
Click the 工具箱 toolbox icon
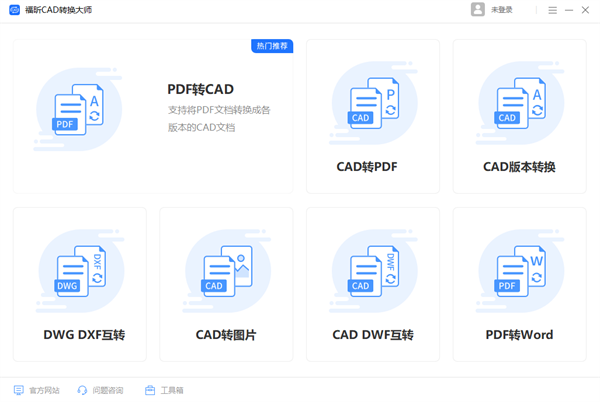point(150,390)
